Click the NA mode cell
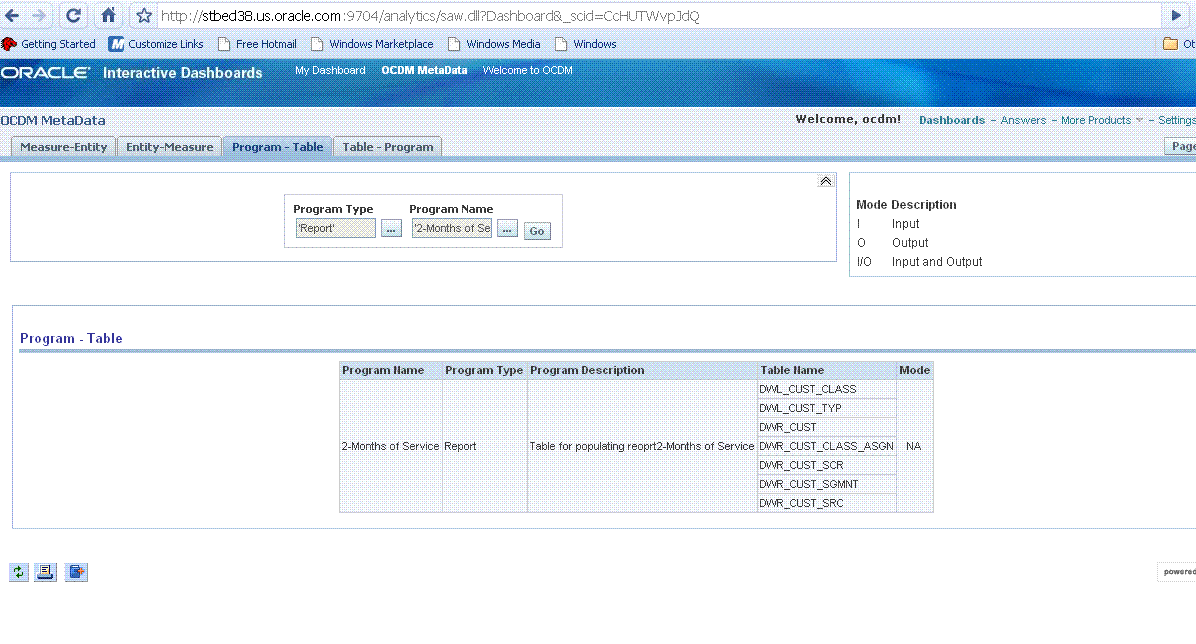The width and height of the screenshot is (1196, 644). [x=914, y=446]
